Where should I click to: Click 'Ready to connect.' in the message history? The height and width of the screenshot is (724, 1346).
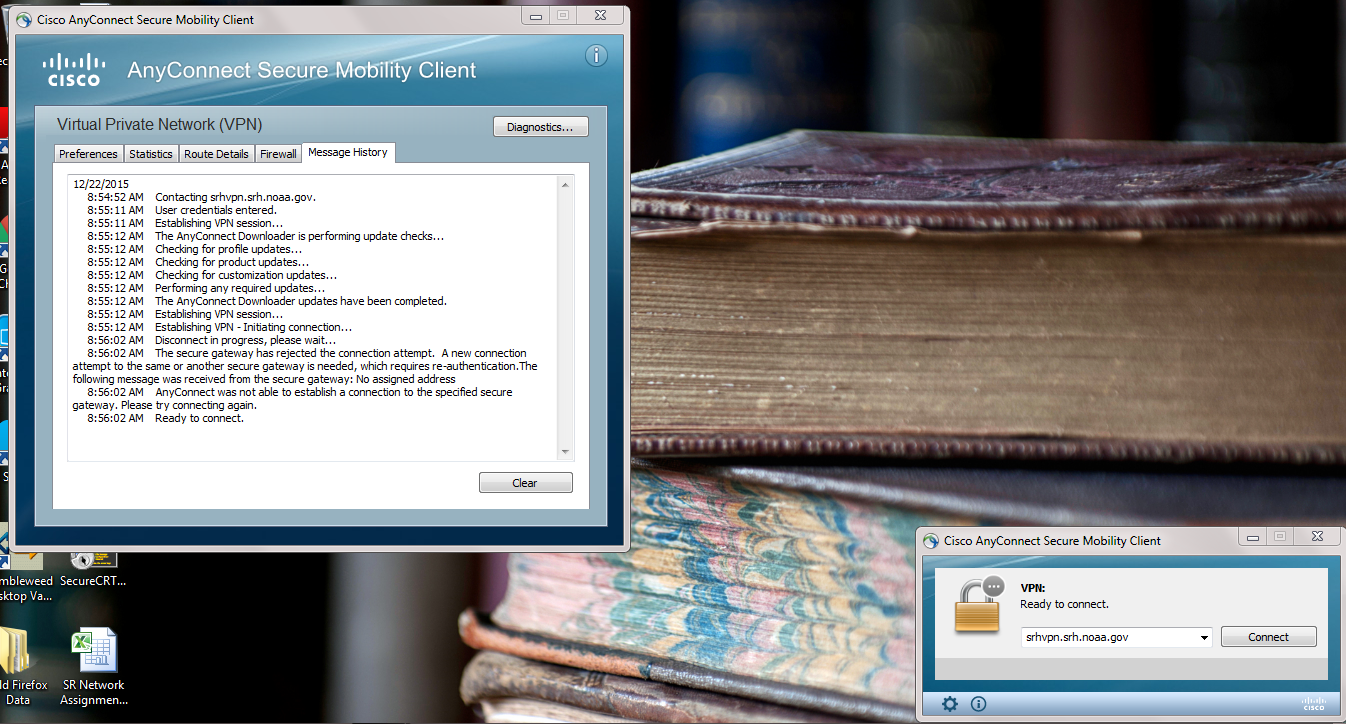[200, 418]
